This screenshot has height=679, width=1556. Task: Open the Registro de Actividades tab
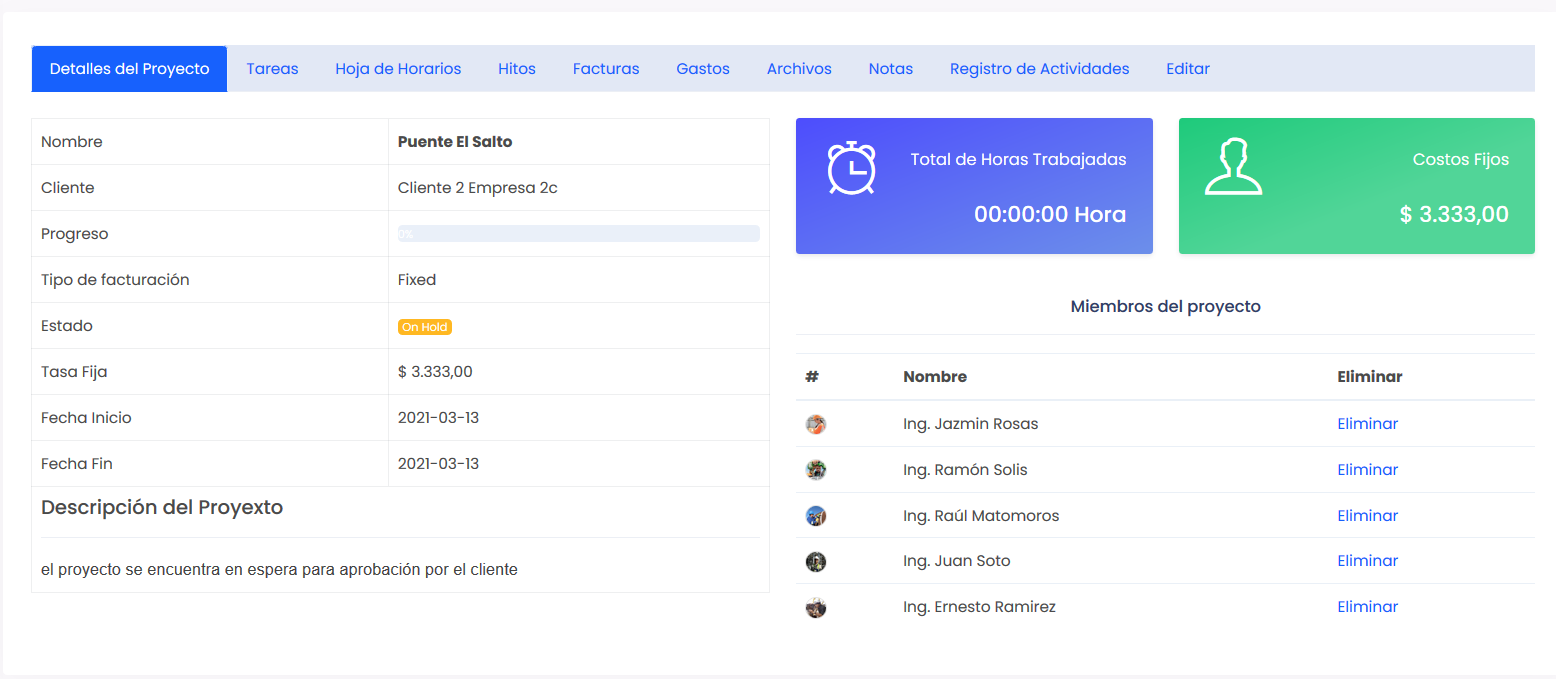[x=1039, y=69]
